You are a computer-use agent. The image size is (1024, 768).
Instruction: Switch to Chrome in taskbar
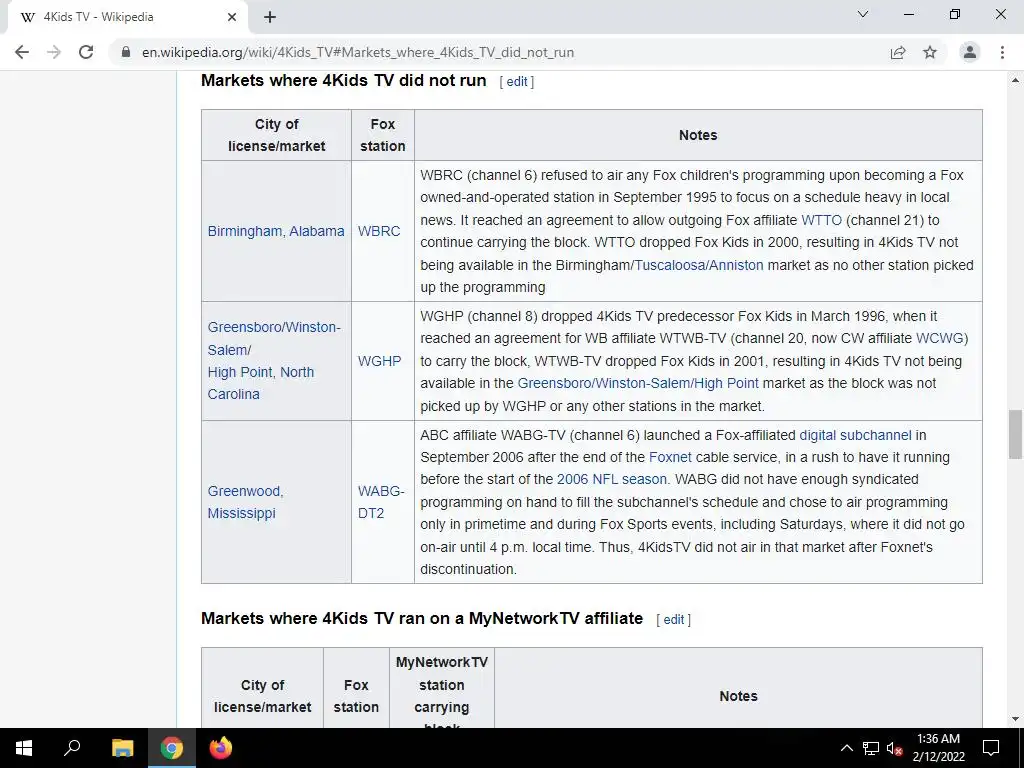pos(172,748)
